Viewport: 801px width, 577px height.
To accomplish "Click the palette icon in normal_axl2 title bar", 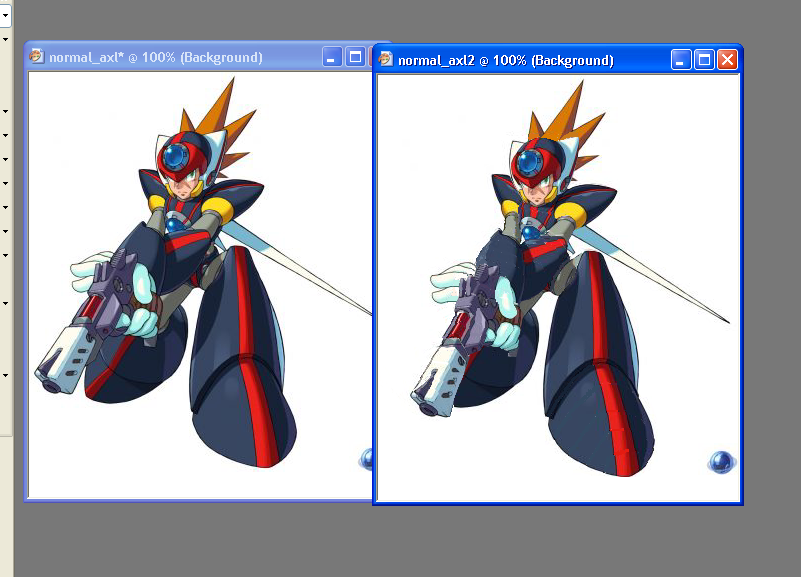I will [x=386, y=59].
